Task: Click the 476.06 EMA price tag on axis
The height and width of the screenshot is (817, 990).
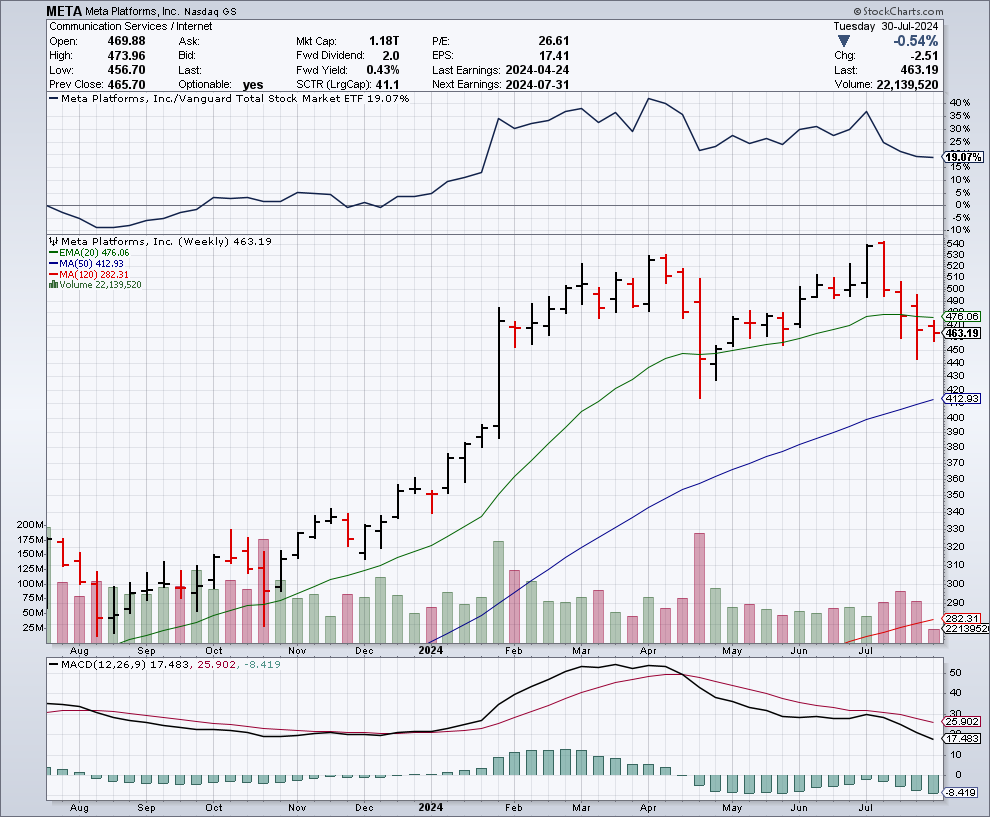Action: pos(963,316)
